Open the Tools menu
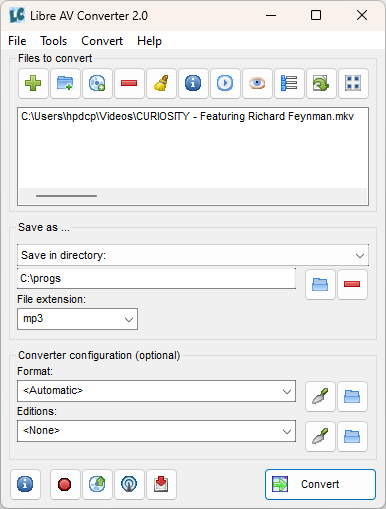This screenshot has height=509, width=386. point(54,41)
